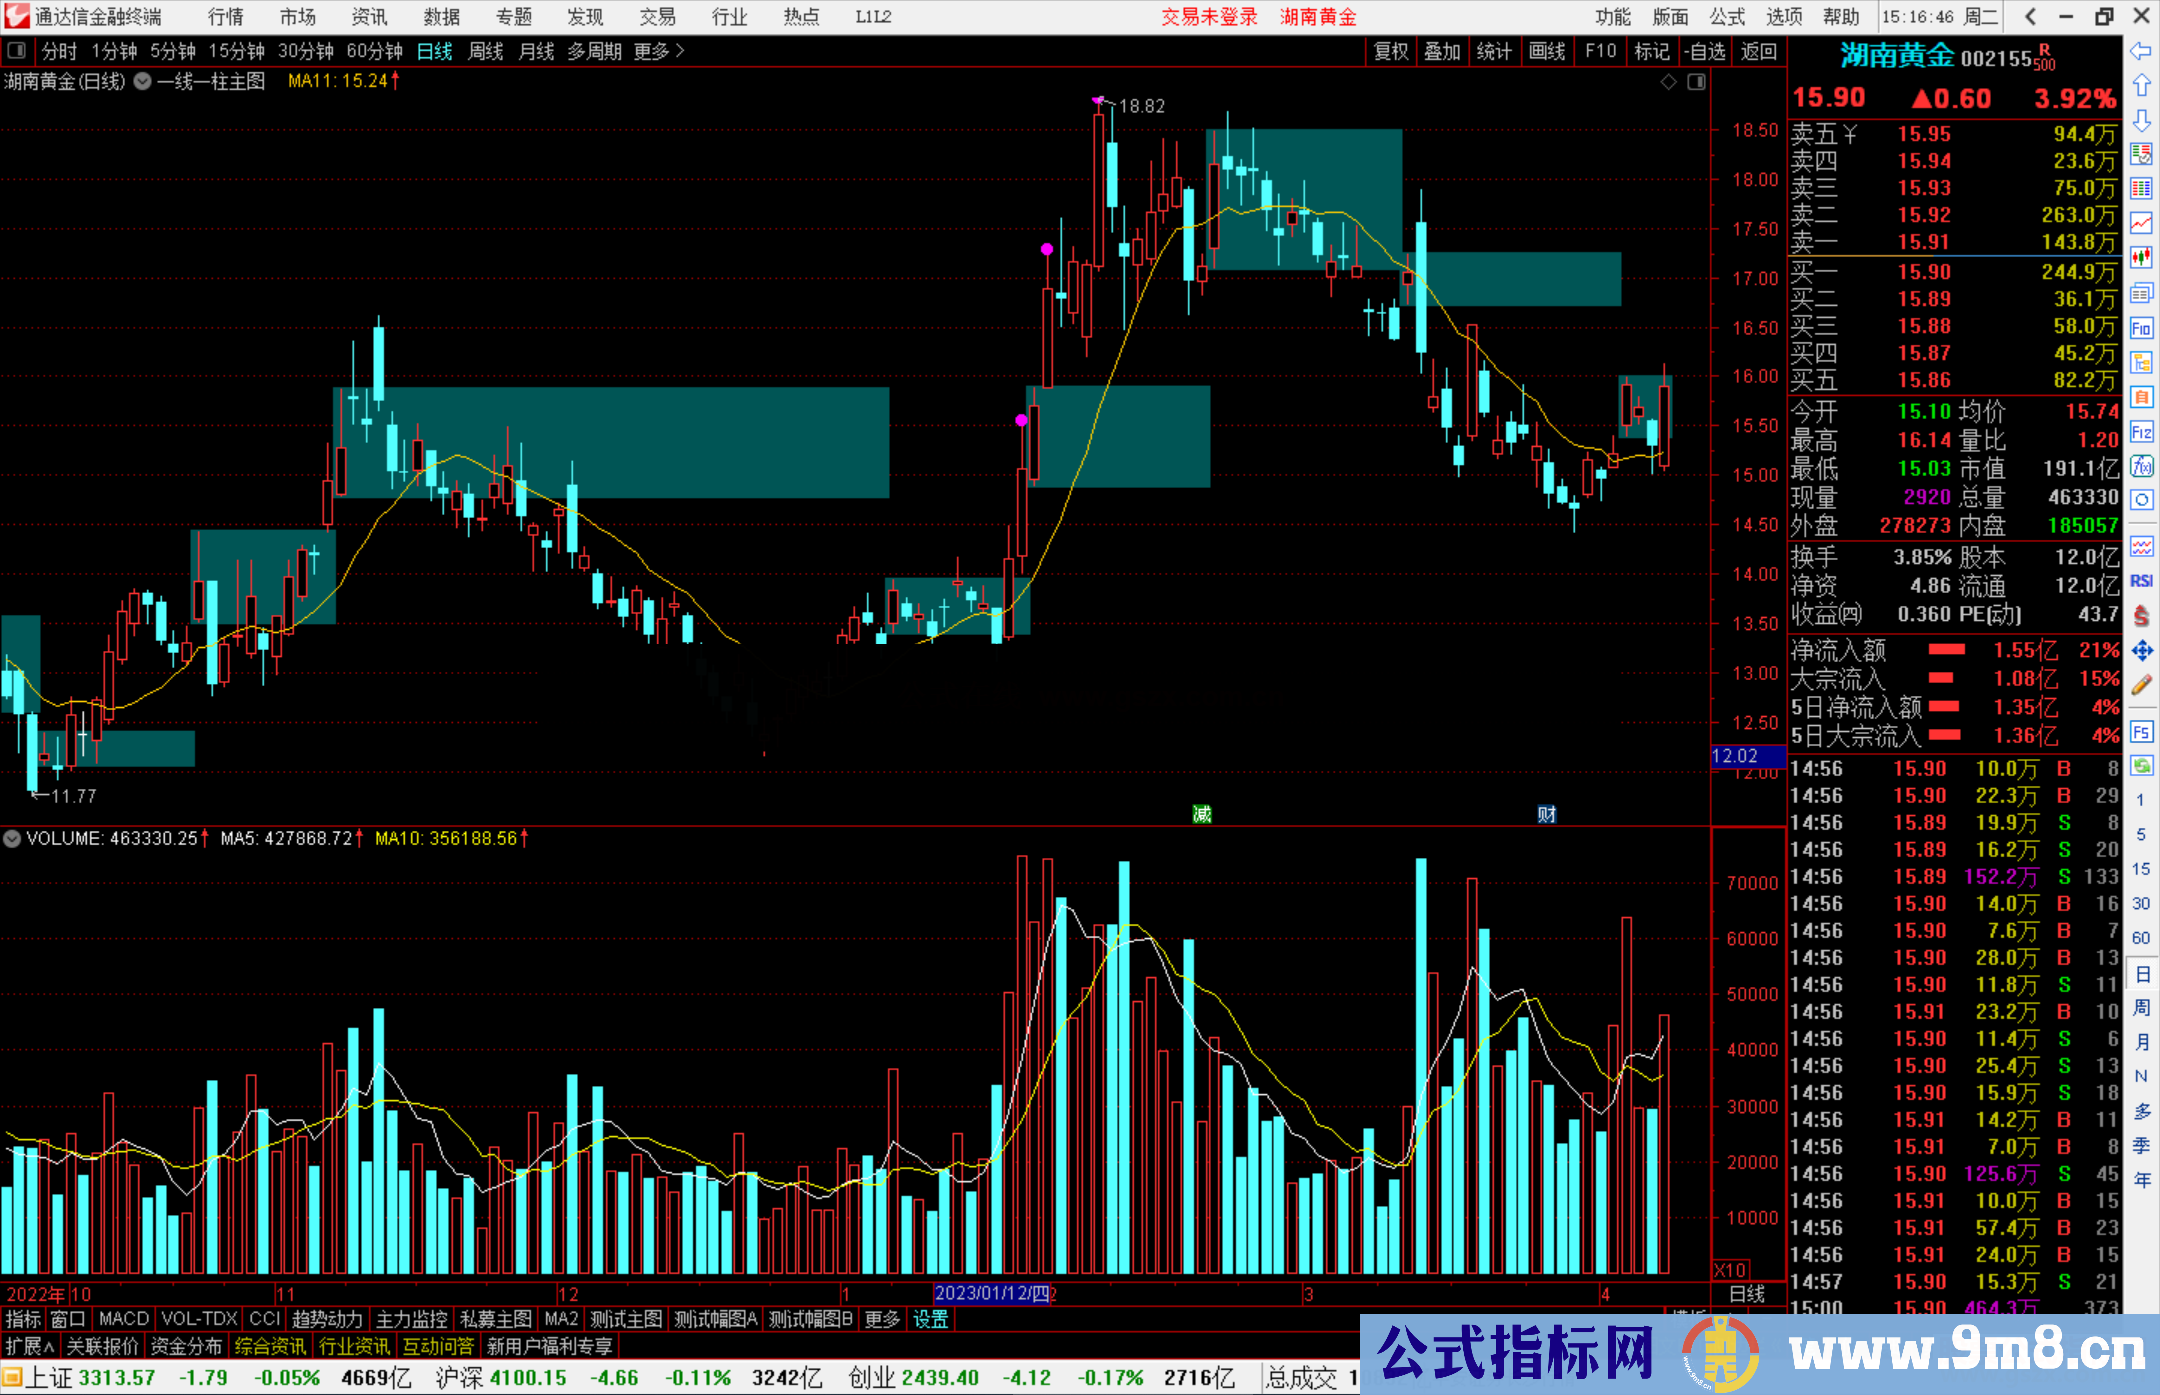Click the back arrow sidebar icon
The width and height of the screenshot is (2160, 1395).
coord(2141,50)
